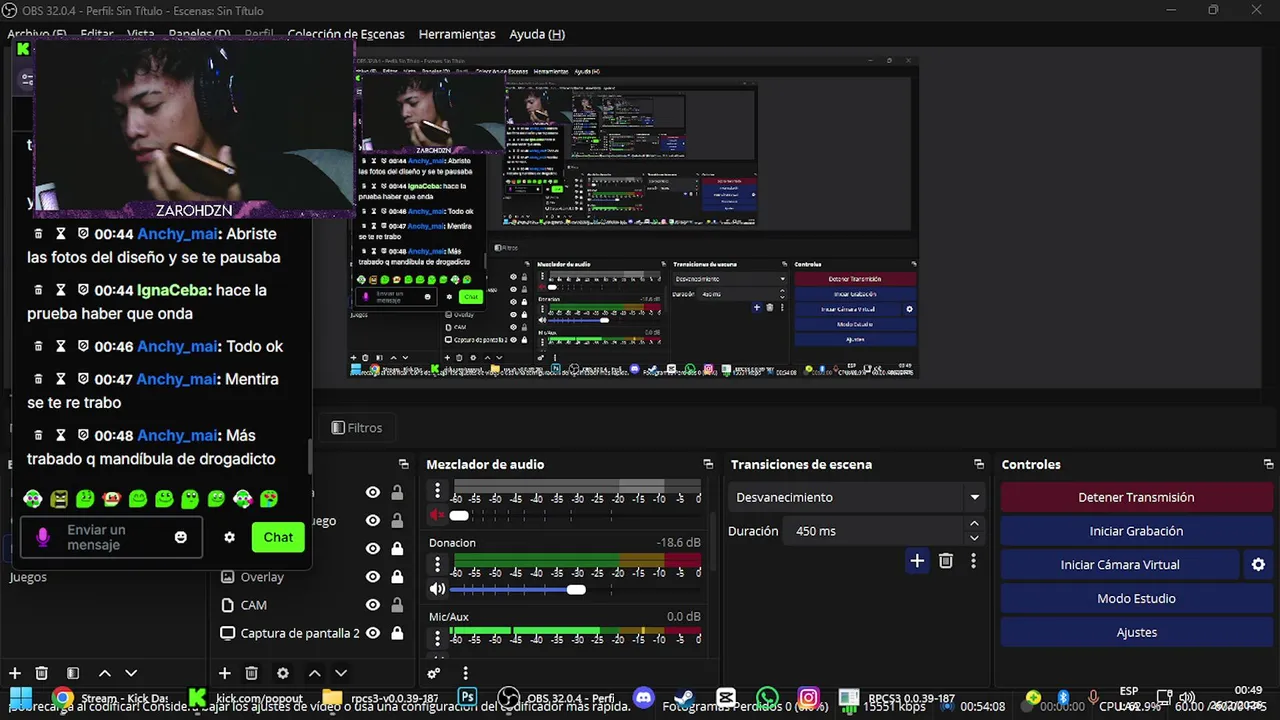Open the emoji picker in chat box
The width and height of the screenshot is (1280, 720).
[181, 537]
